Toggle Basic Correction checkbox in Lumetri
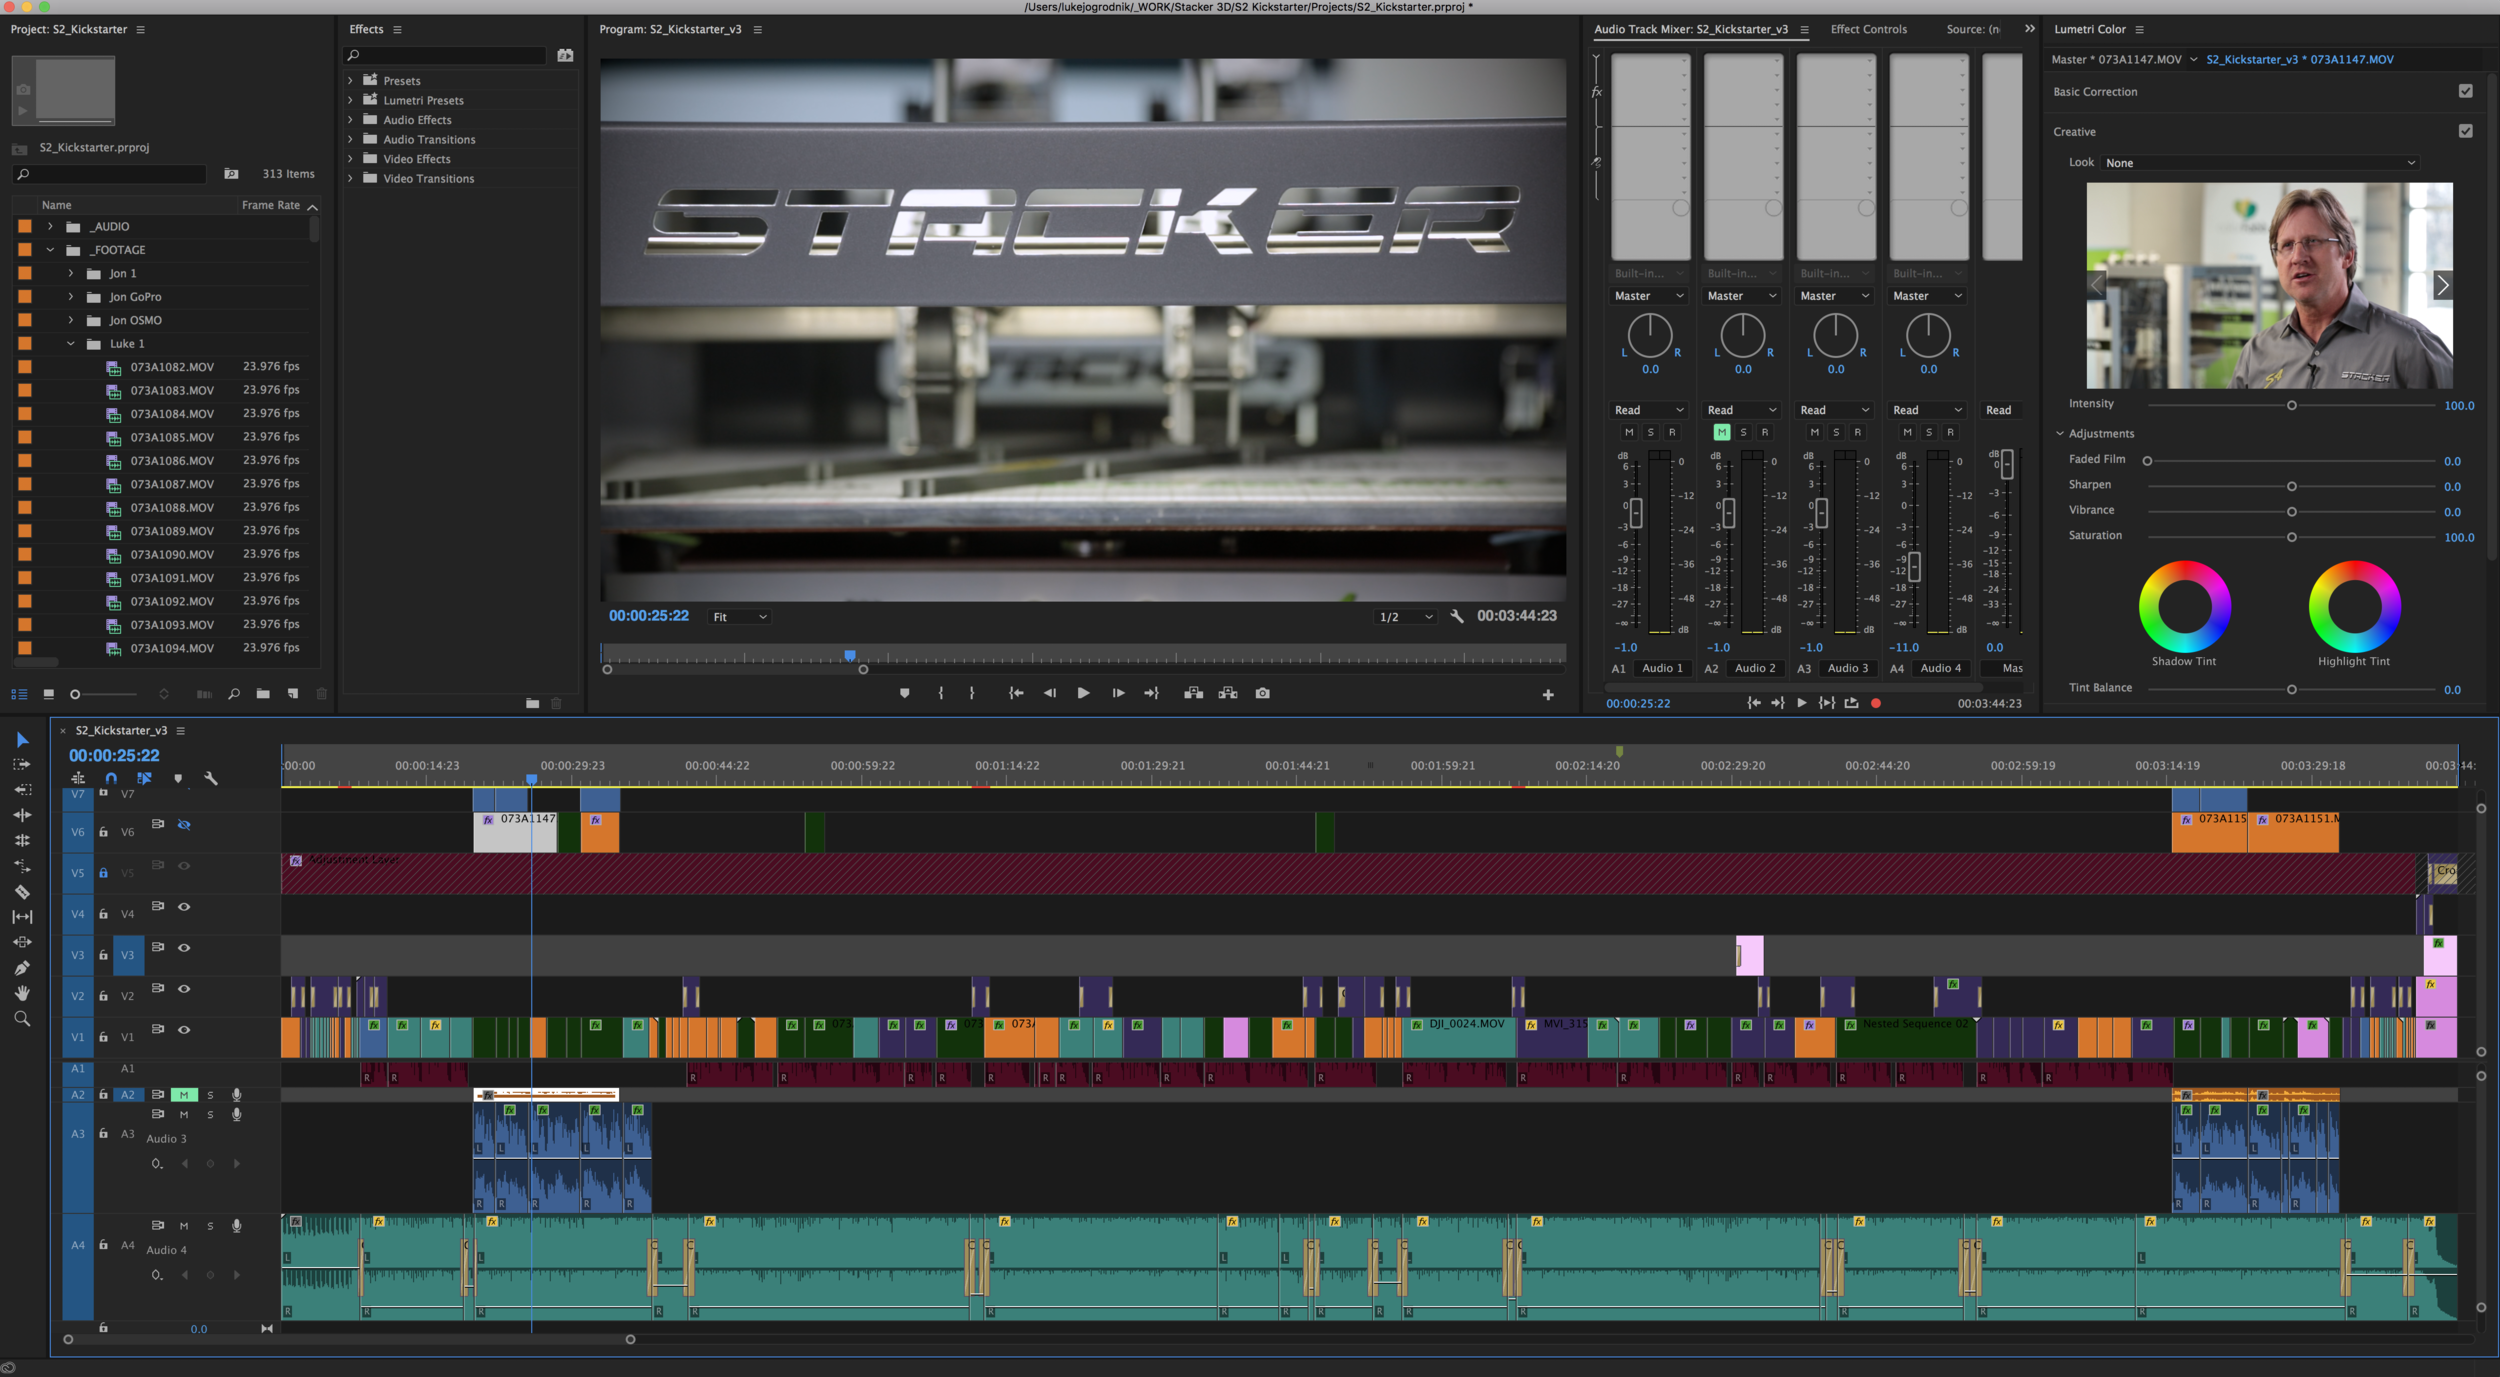 point(2466,91)
